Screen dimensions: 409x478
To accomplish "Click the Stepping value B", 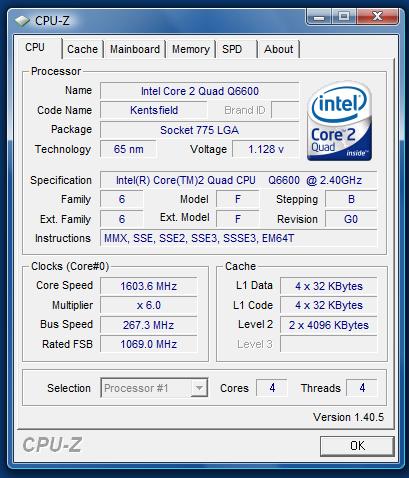I will pyautogui.click(x=351, y=199).
